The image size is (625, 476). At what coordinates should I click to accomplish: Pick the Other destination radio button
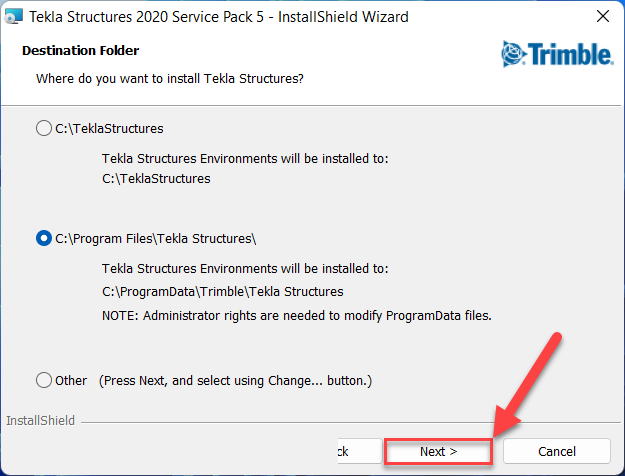coord(43,380)
